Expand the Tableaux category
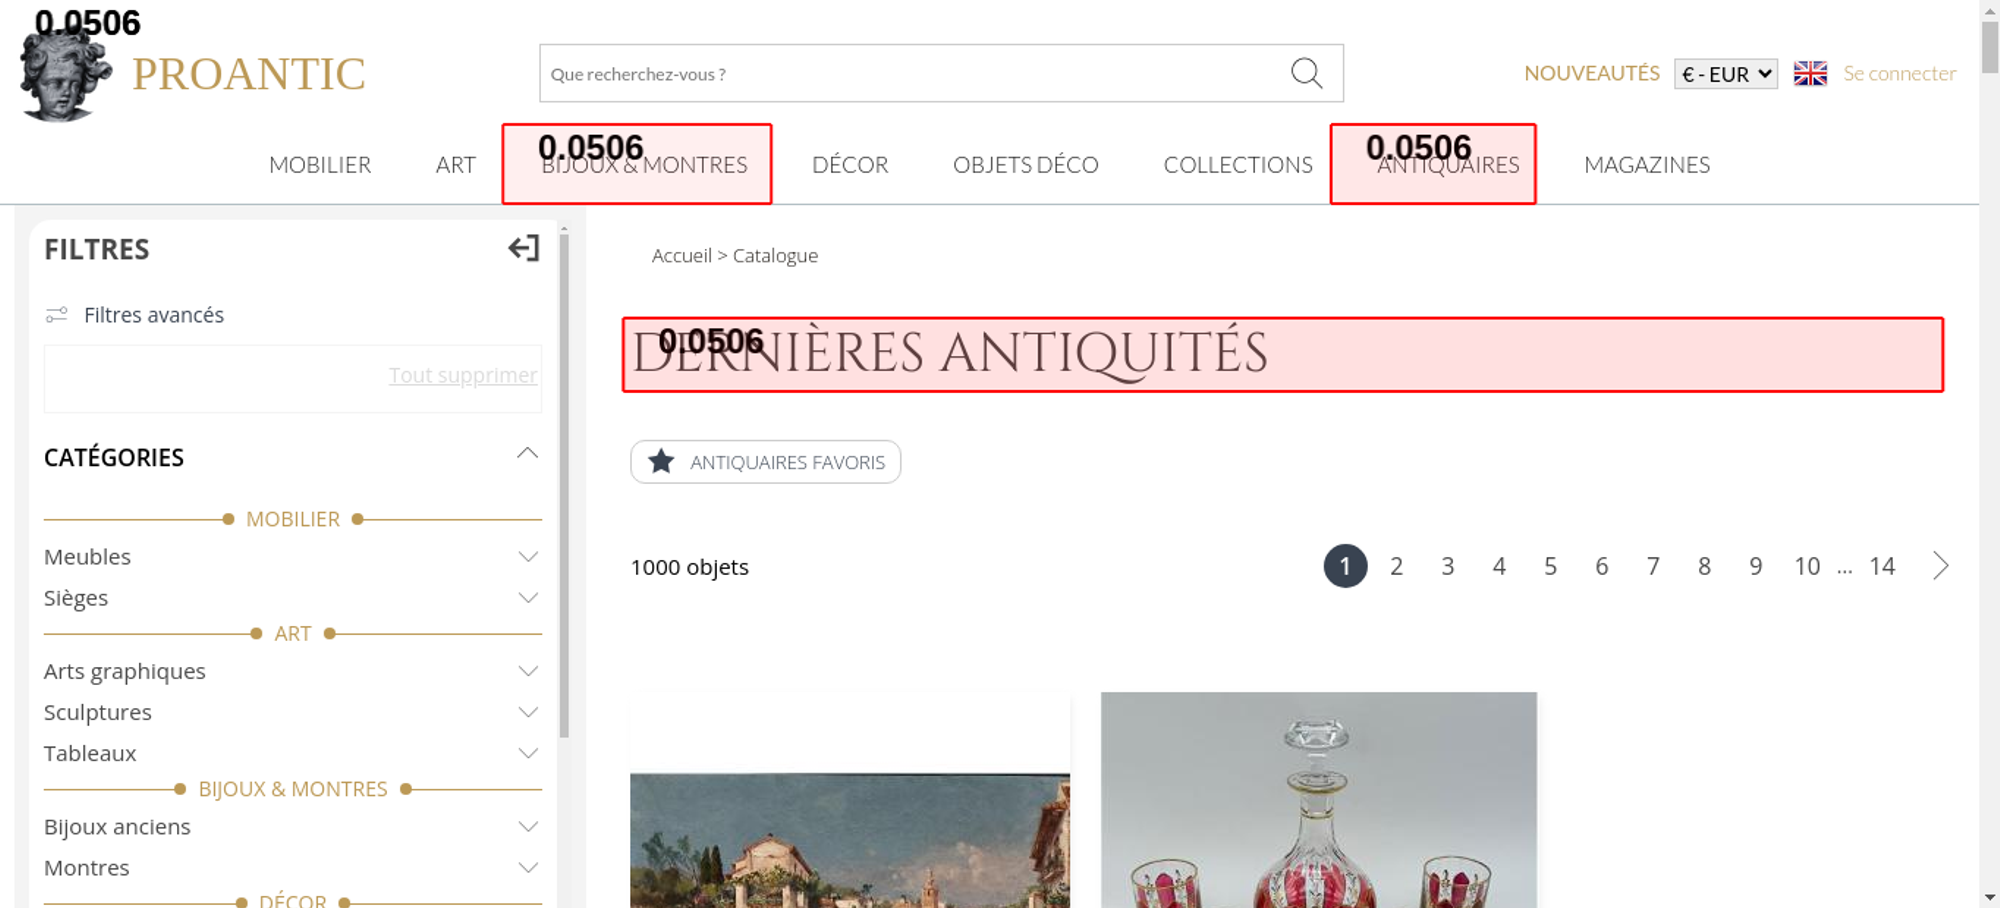This screenshot has height=908, width=2000. tap(527, 754)
